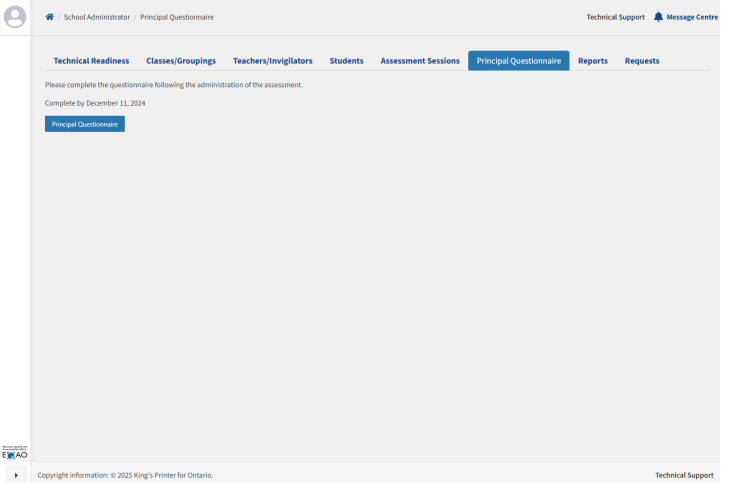Screen dimensions: 732x493
Task: Click the EQAO logo in sidebar
Action: pos(15,453)
